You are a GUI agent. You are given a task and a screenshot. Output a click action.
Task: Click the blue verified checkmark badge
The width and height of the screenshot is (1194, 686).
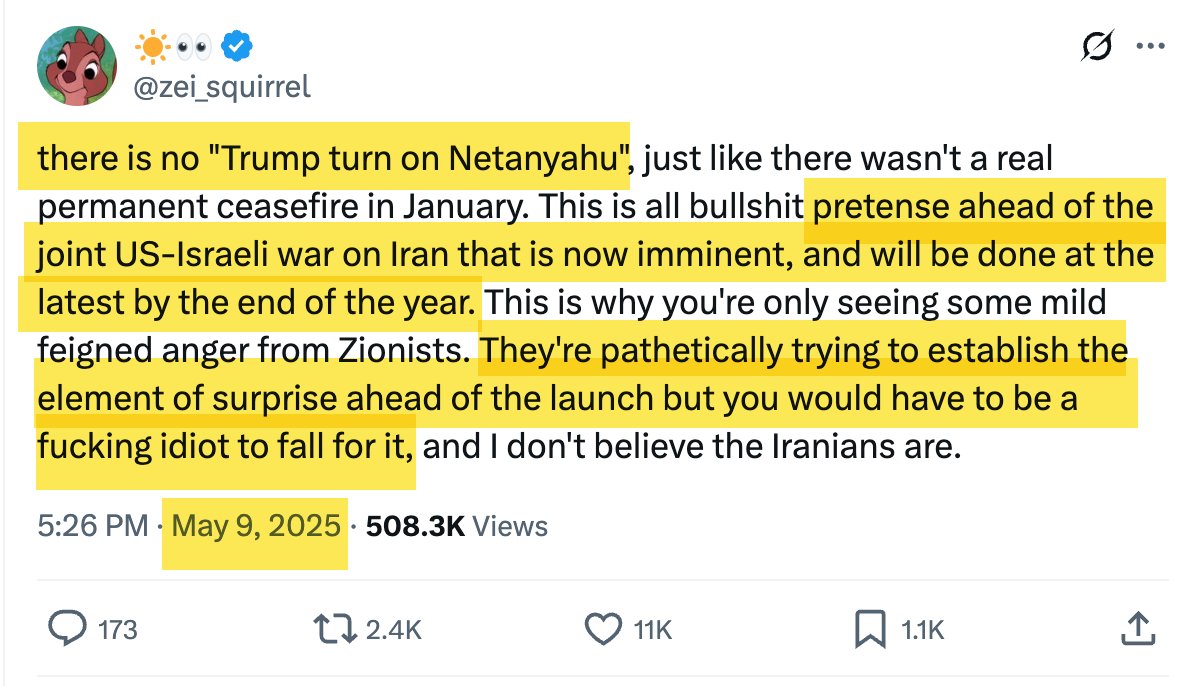(236, 47)
